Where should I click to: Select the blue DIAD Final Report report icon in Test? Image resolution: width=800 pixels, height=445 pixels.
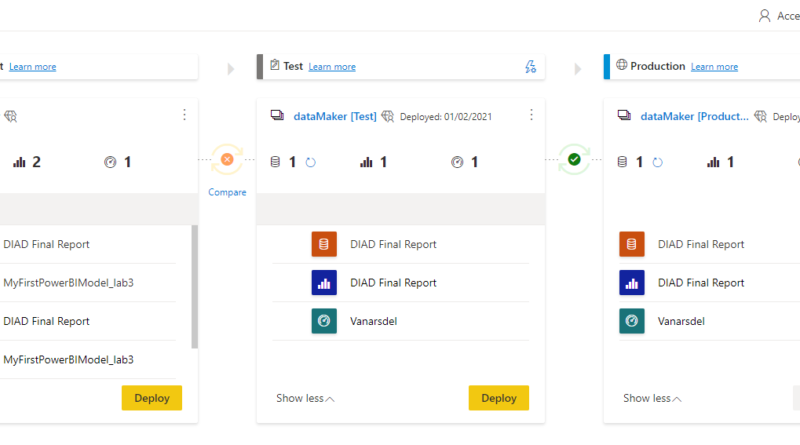pyautogui.click(x=324, y=283)
